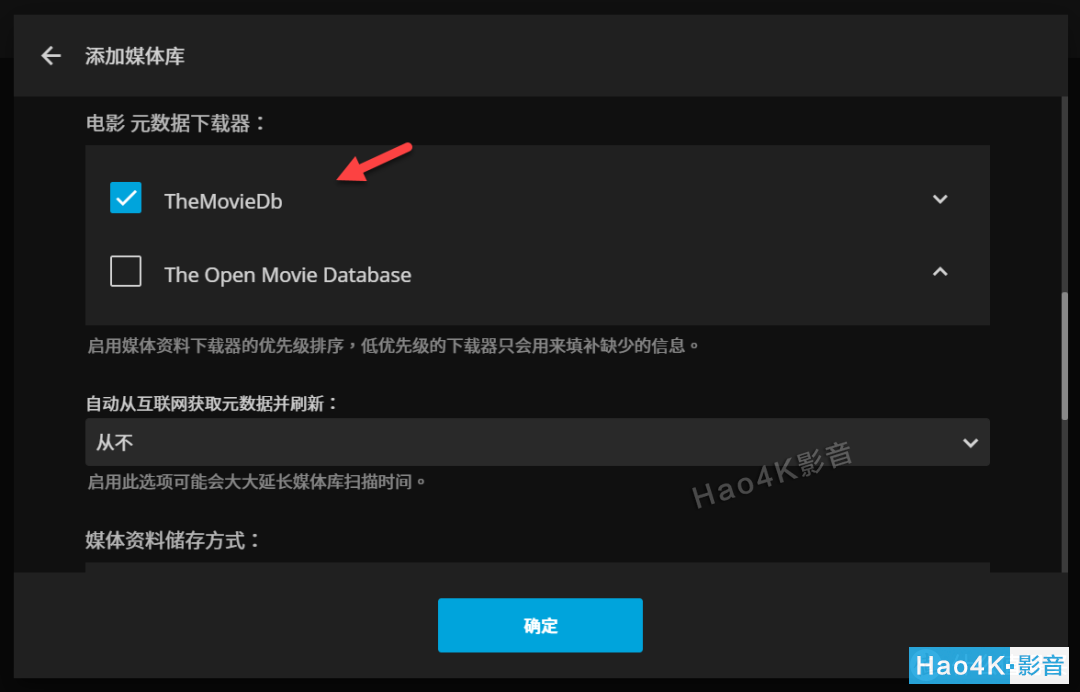Image resolution: width=1080 pixels, height=692 pixels.
Task: Select the TheMovieDb label text
Action: tap(223, 201)
